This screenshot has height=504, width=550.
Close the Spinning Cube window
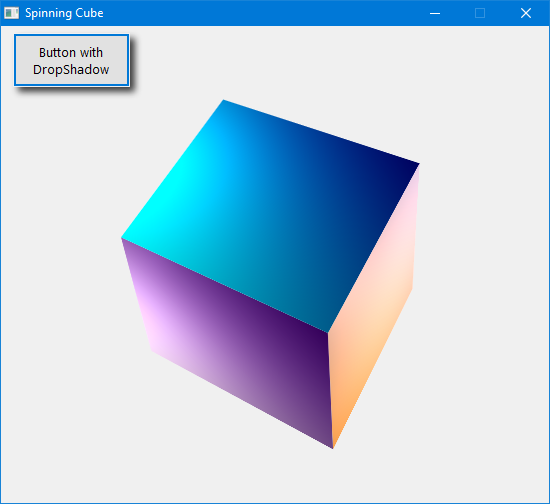tap(526, 13)
